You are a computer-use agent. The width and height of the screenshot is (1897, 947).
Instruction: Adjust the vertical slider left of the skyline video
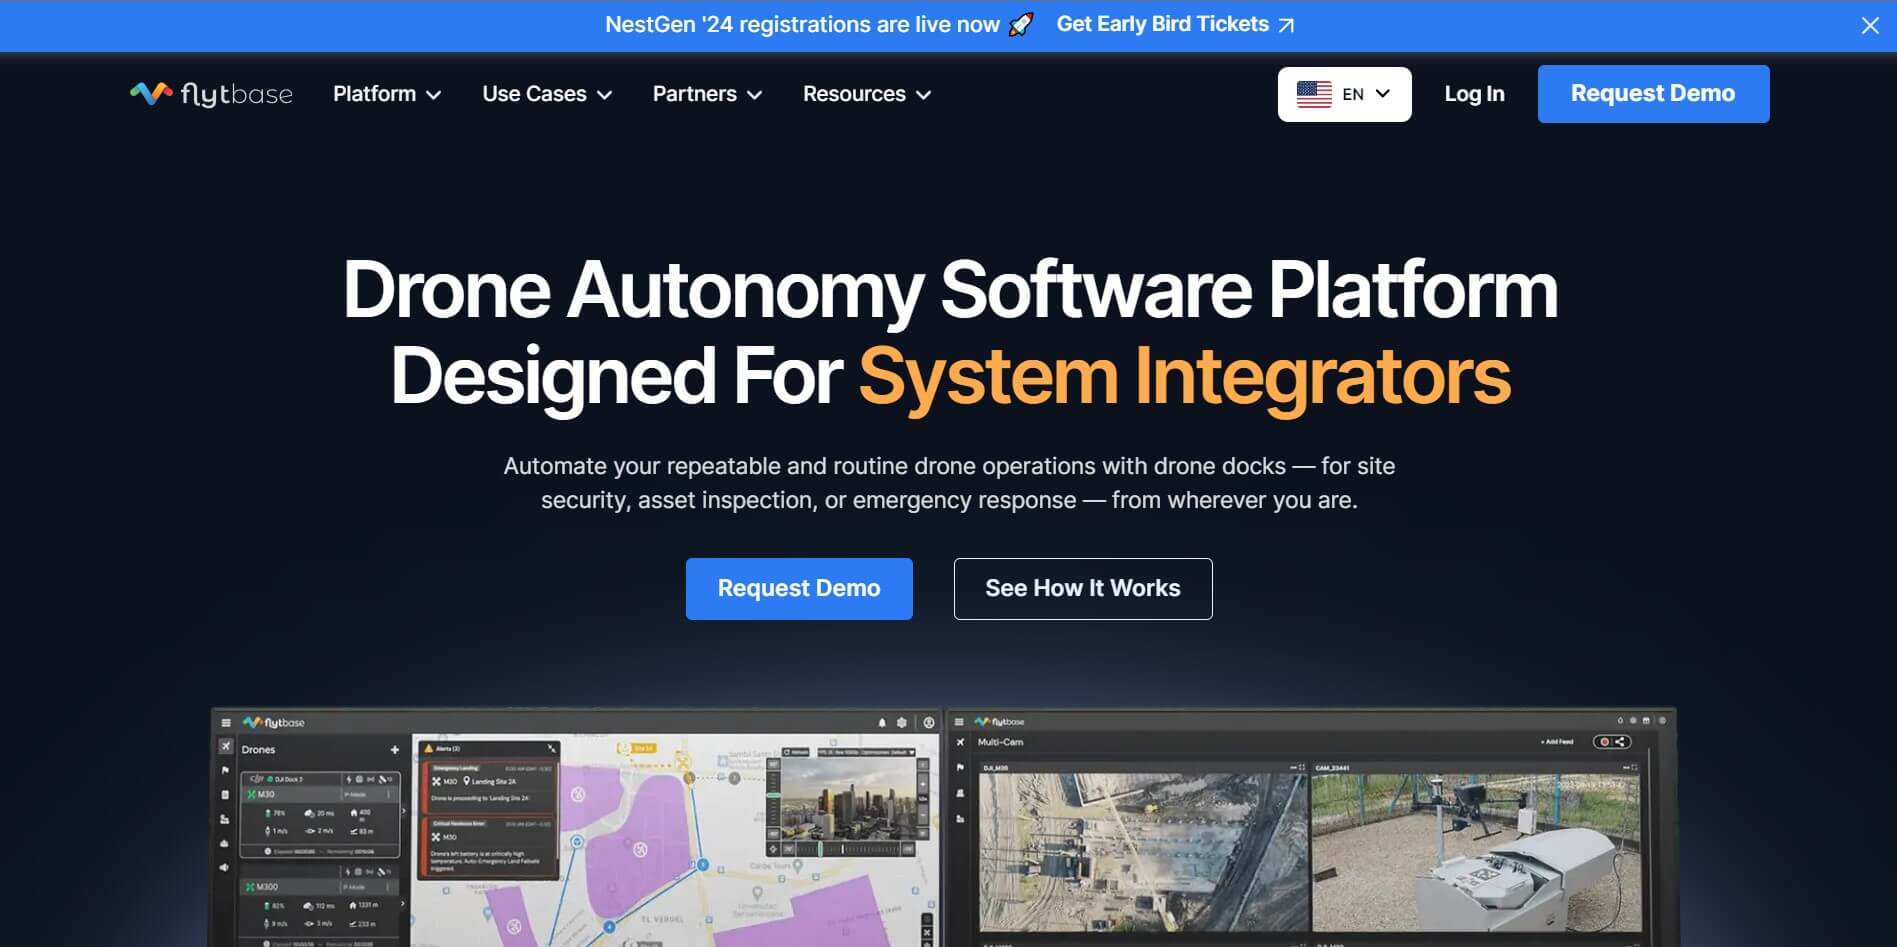click(x=772, y=800)
